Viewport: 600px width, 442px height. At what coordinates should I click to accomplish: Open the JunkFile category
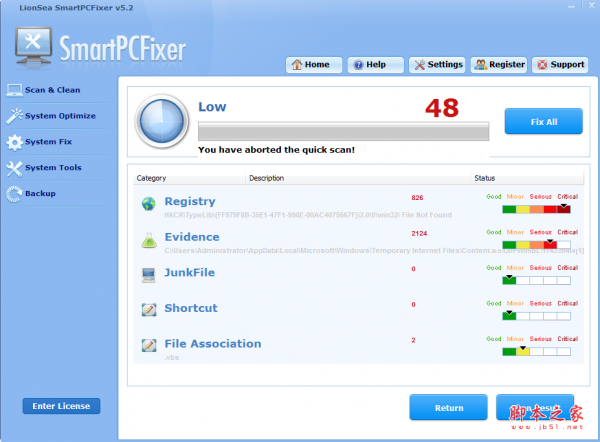189,272
